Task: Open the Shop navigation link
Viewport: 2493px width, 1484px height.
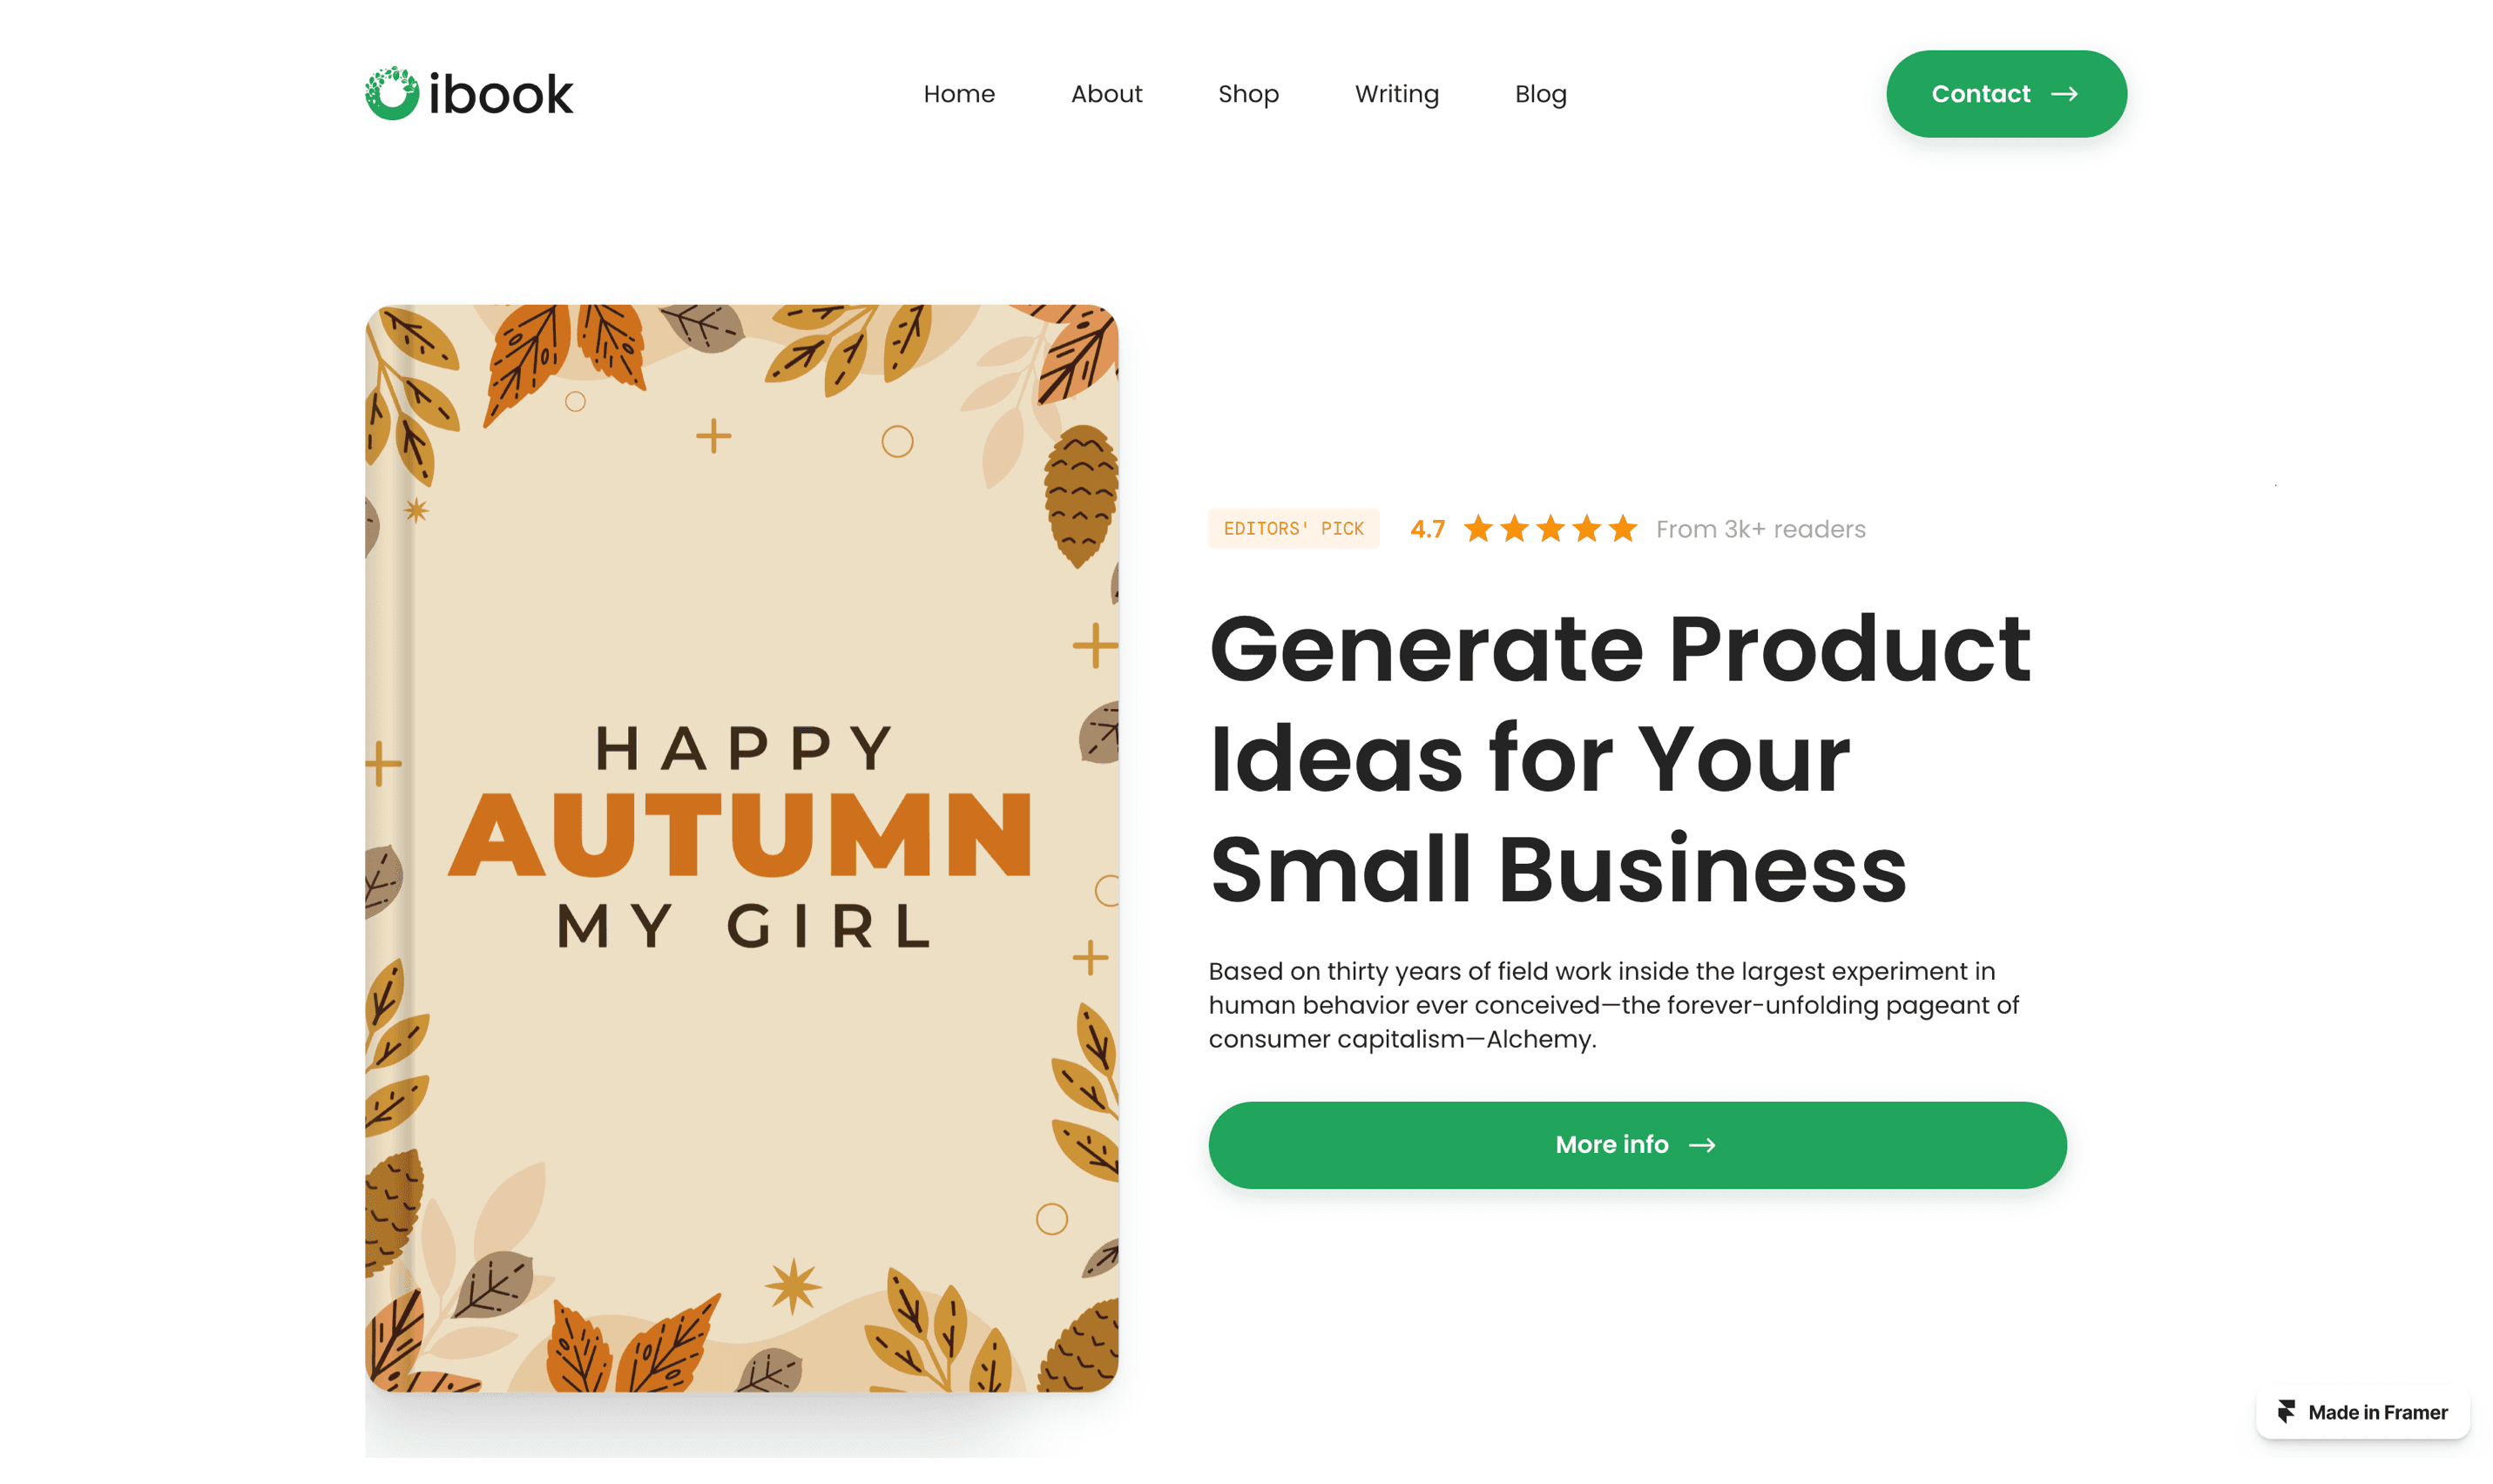Action: tap(1248, 94)
